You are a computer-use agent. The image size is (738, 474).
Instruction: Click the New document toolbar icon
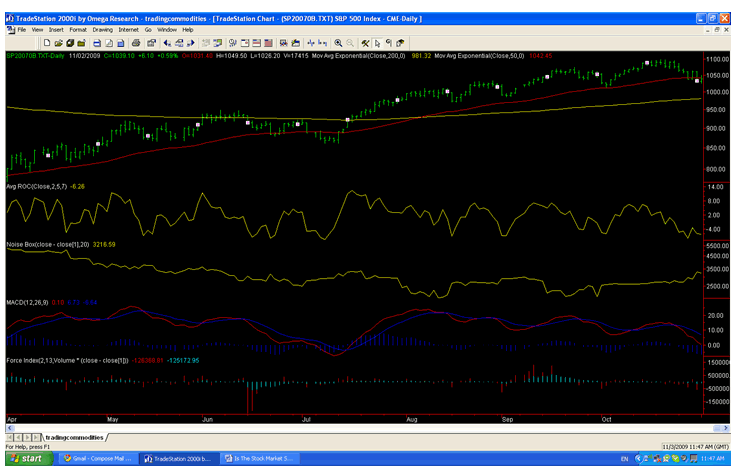click(x=48, y=43)
